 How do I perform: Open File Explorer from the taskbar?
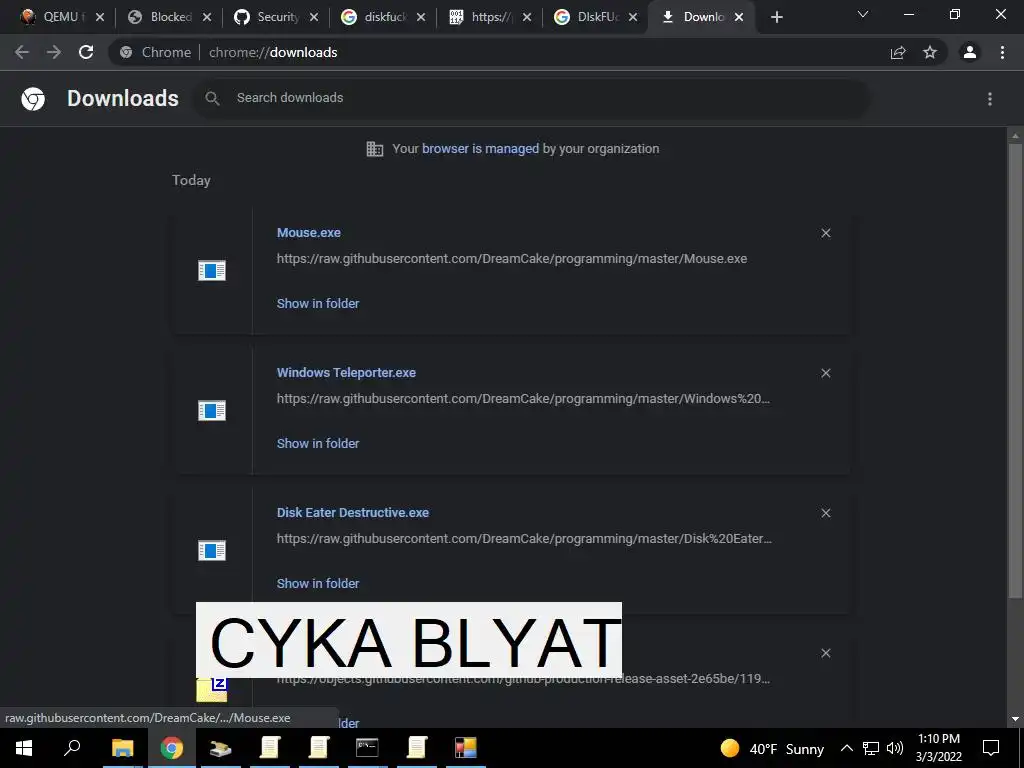coord(122,748)
